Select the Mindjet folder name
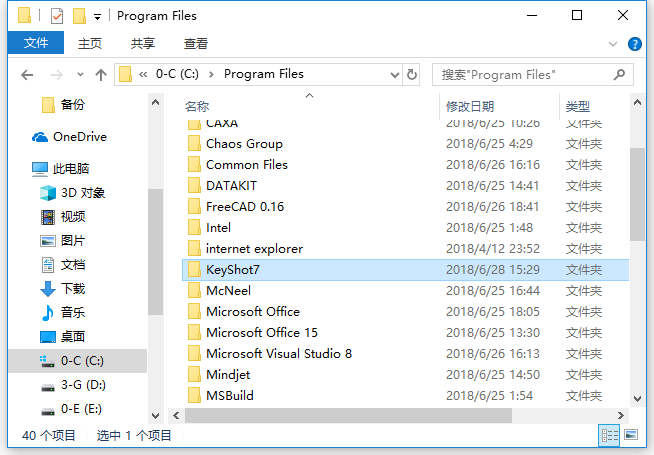This screenshot has width=654, height=455. pos(228,375)
